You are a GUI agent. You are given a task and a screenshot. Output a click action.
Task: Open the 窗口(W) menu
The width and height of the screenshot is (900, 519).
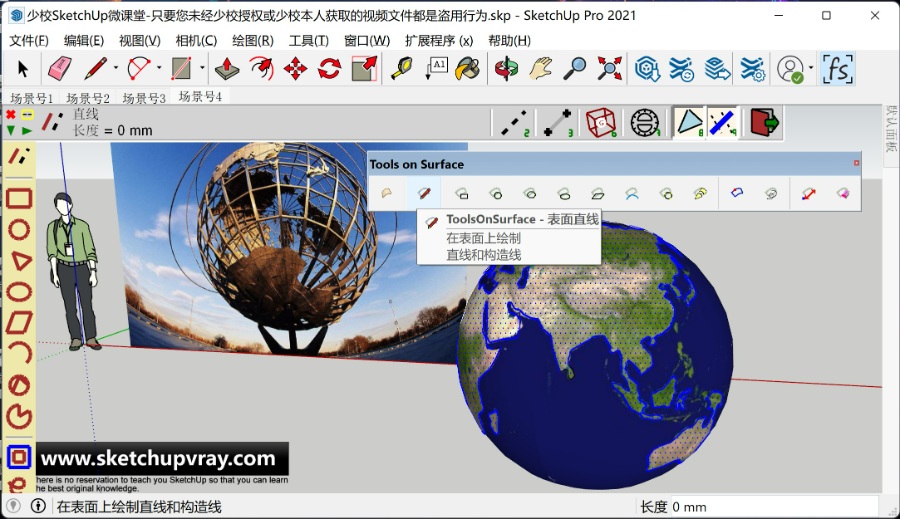pyautogui.click(x=367, y=41)
